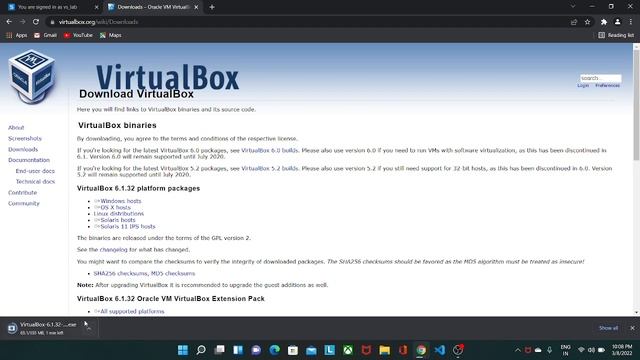Image resolution: width=640 pixels, height=360 pixels.
Task: Click the VirtualBox cube logo
Action: [x=31, y=76]
